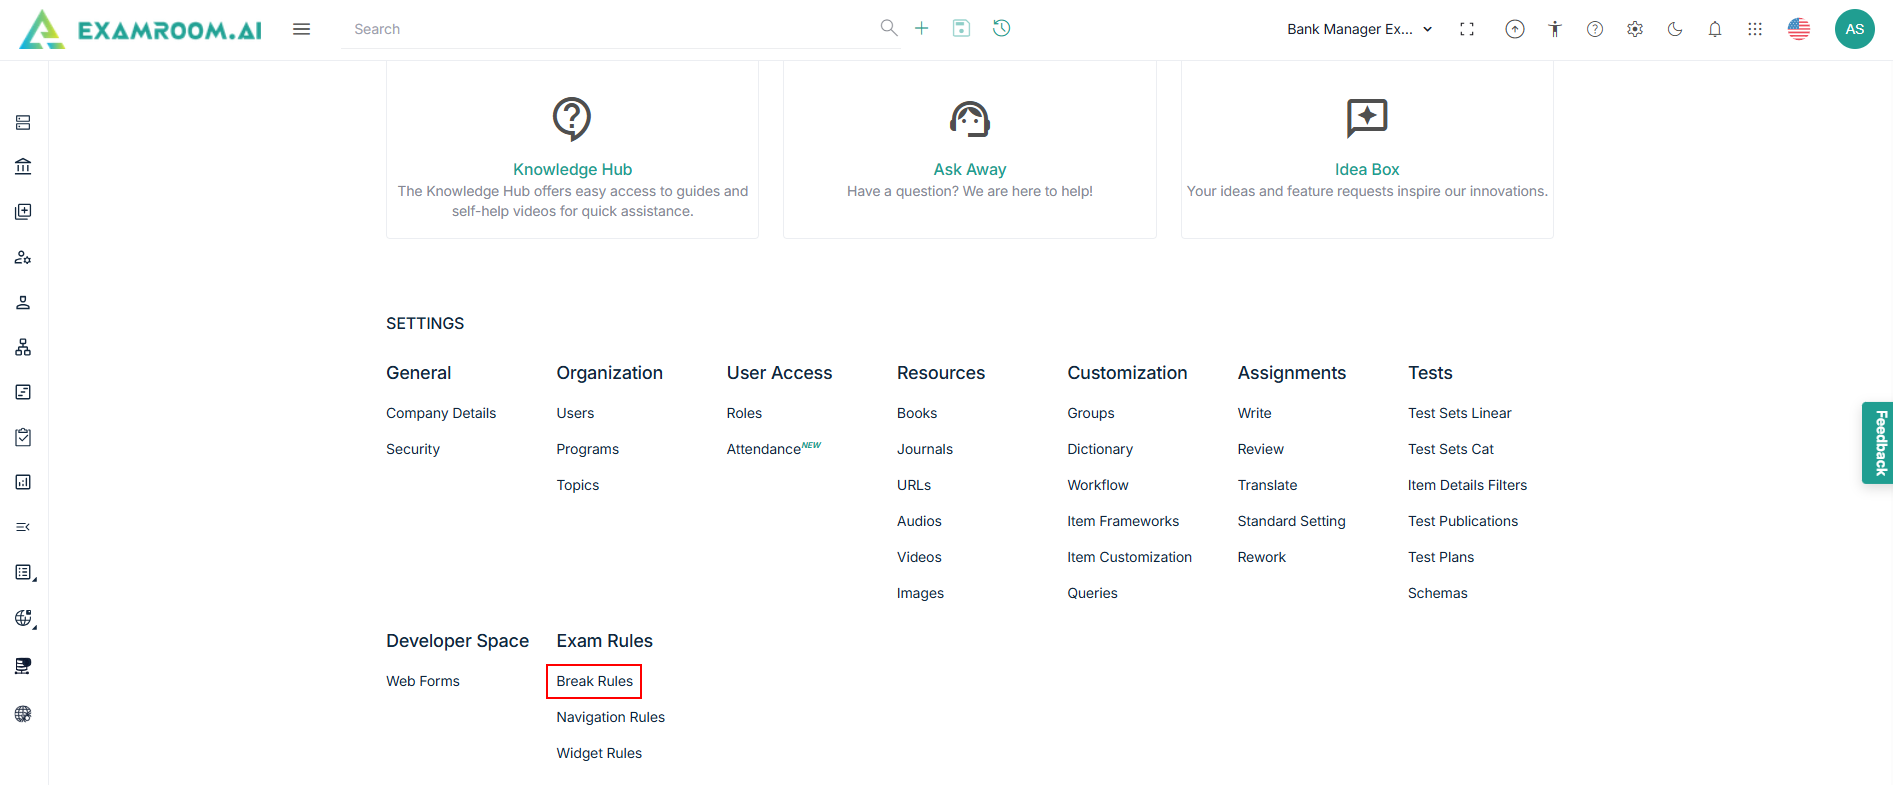
Task: Open the Attendance link
Action: (x=764, y=449)
